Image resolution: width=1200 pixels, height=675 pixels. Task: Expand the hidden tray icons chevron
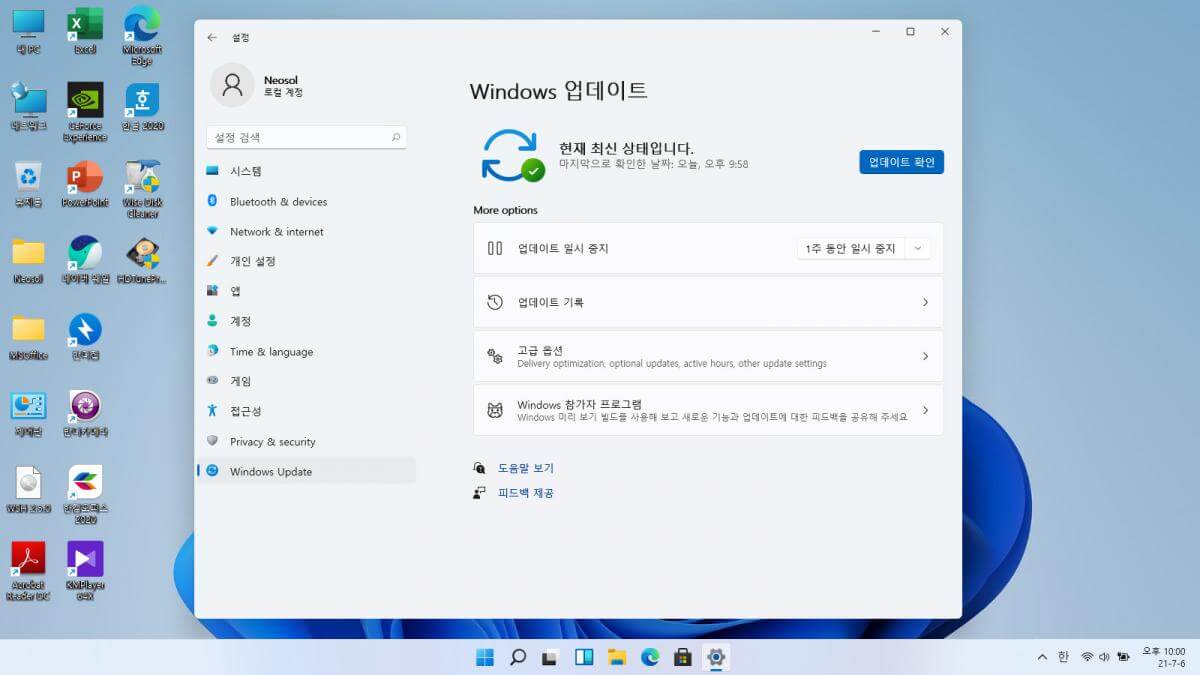(x=1043, y=657)
